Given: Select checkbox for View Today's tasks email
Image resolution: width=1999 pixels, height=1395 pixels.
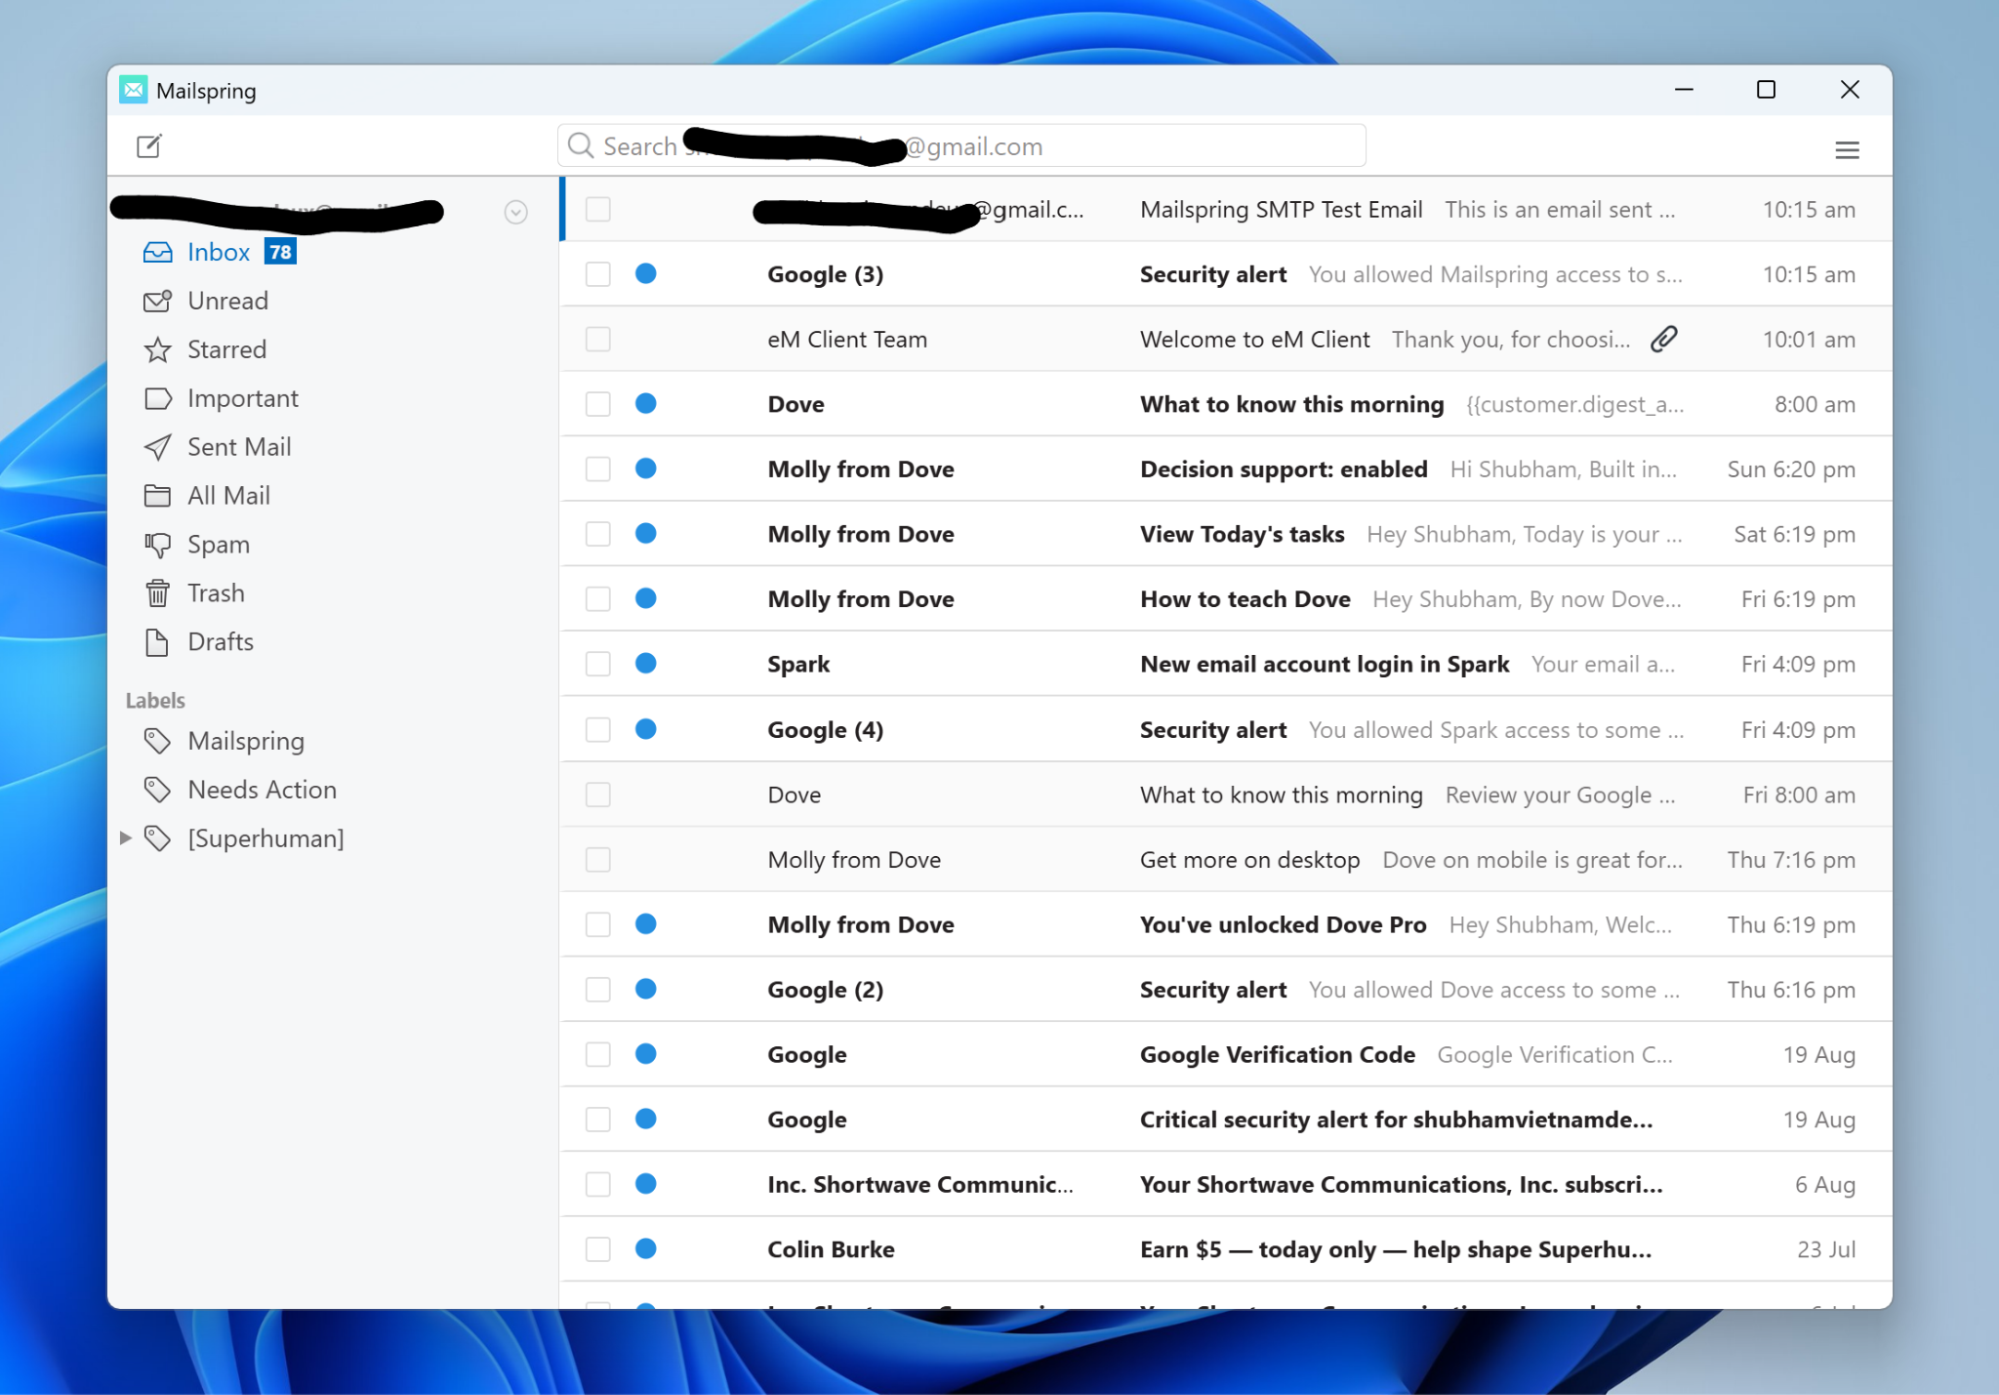Looking at the screenshot, I should click(598, 534).
